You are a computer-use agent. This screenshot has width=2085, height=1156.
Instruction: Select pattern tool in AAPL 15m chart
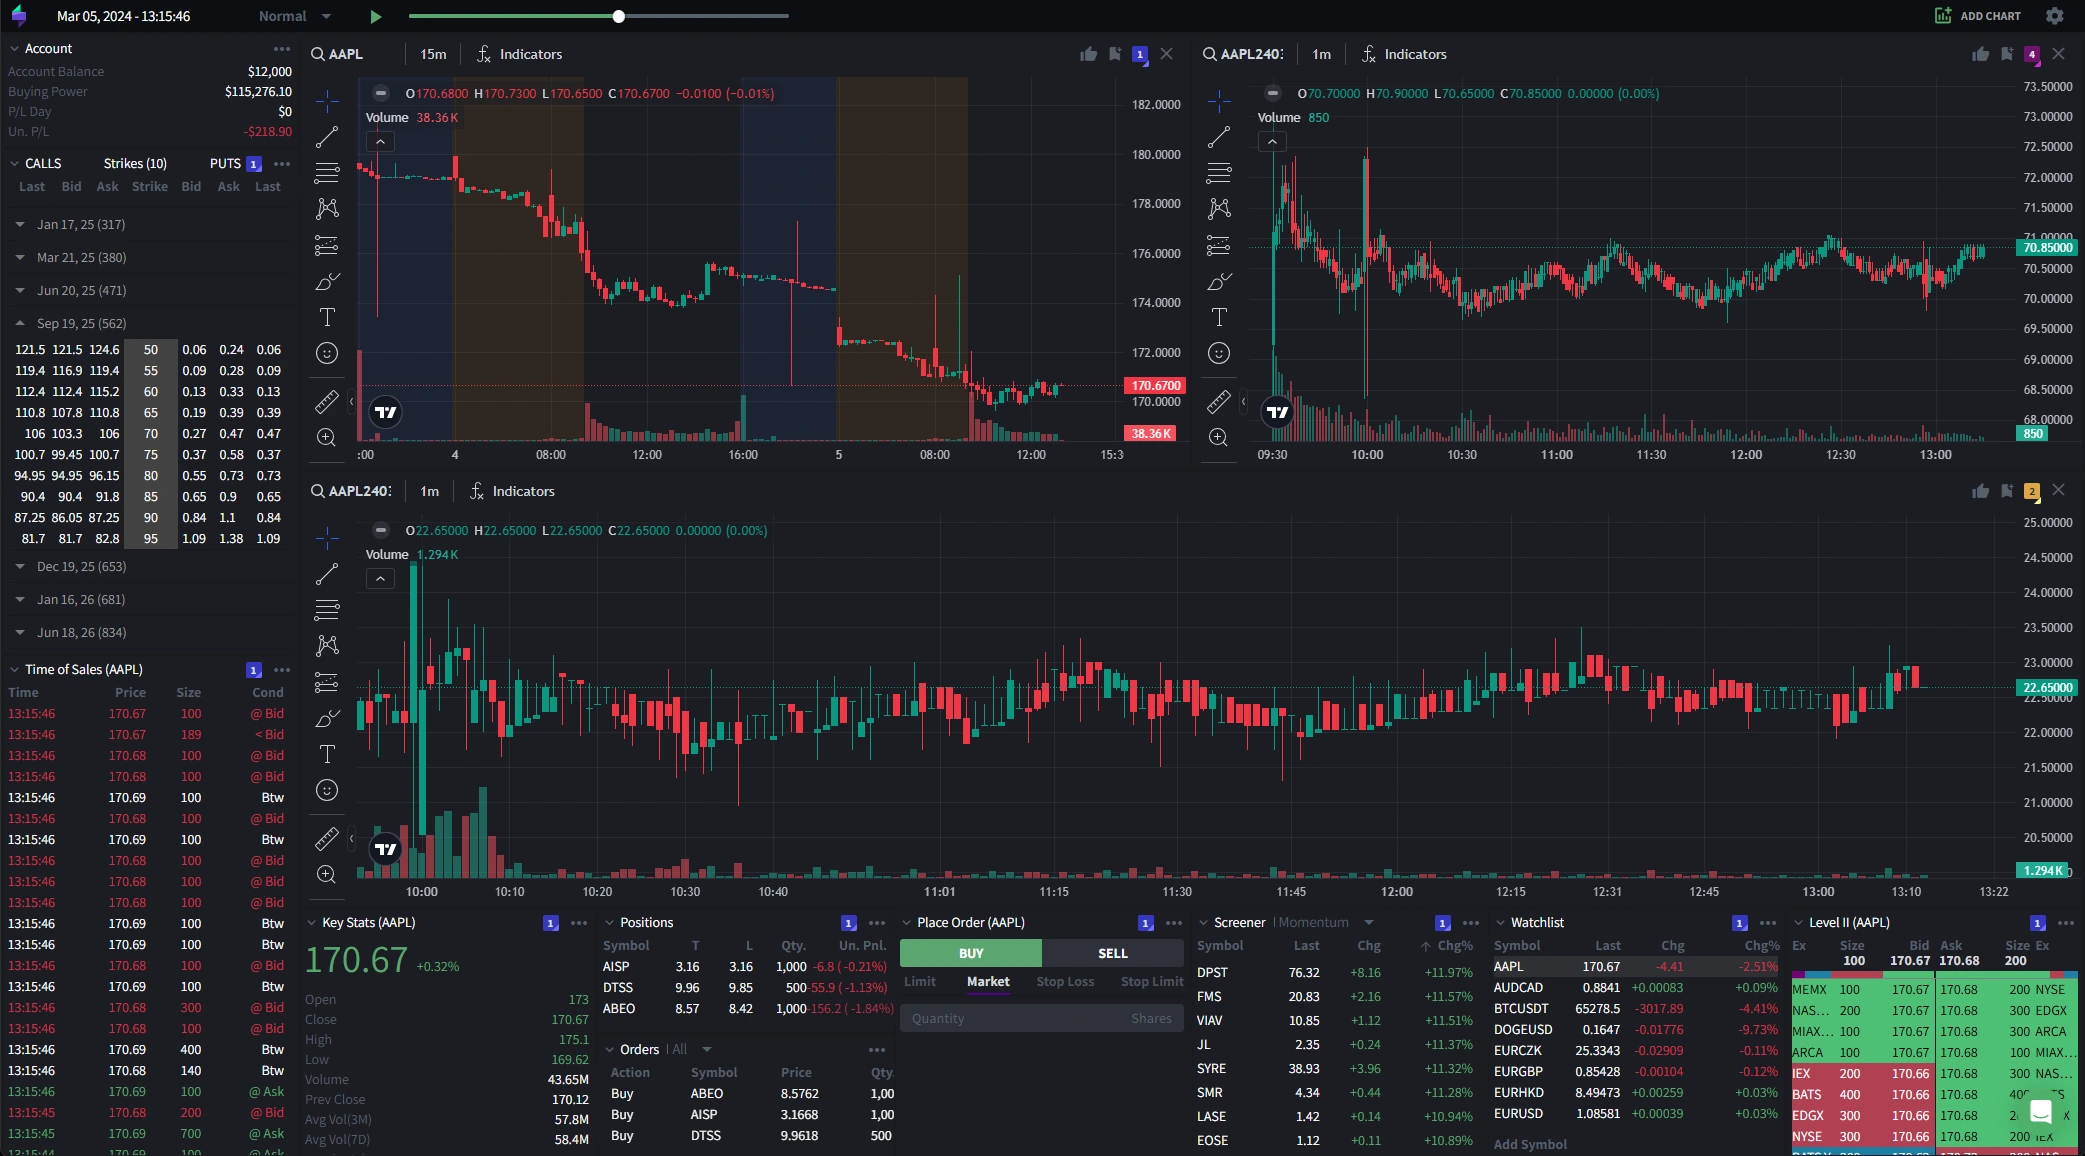click(327, 208)
